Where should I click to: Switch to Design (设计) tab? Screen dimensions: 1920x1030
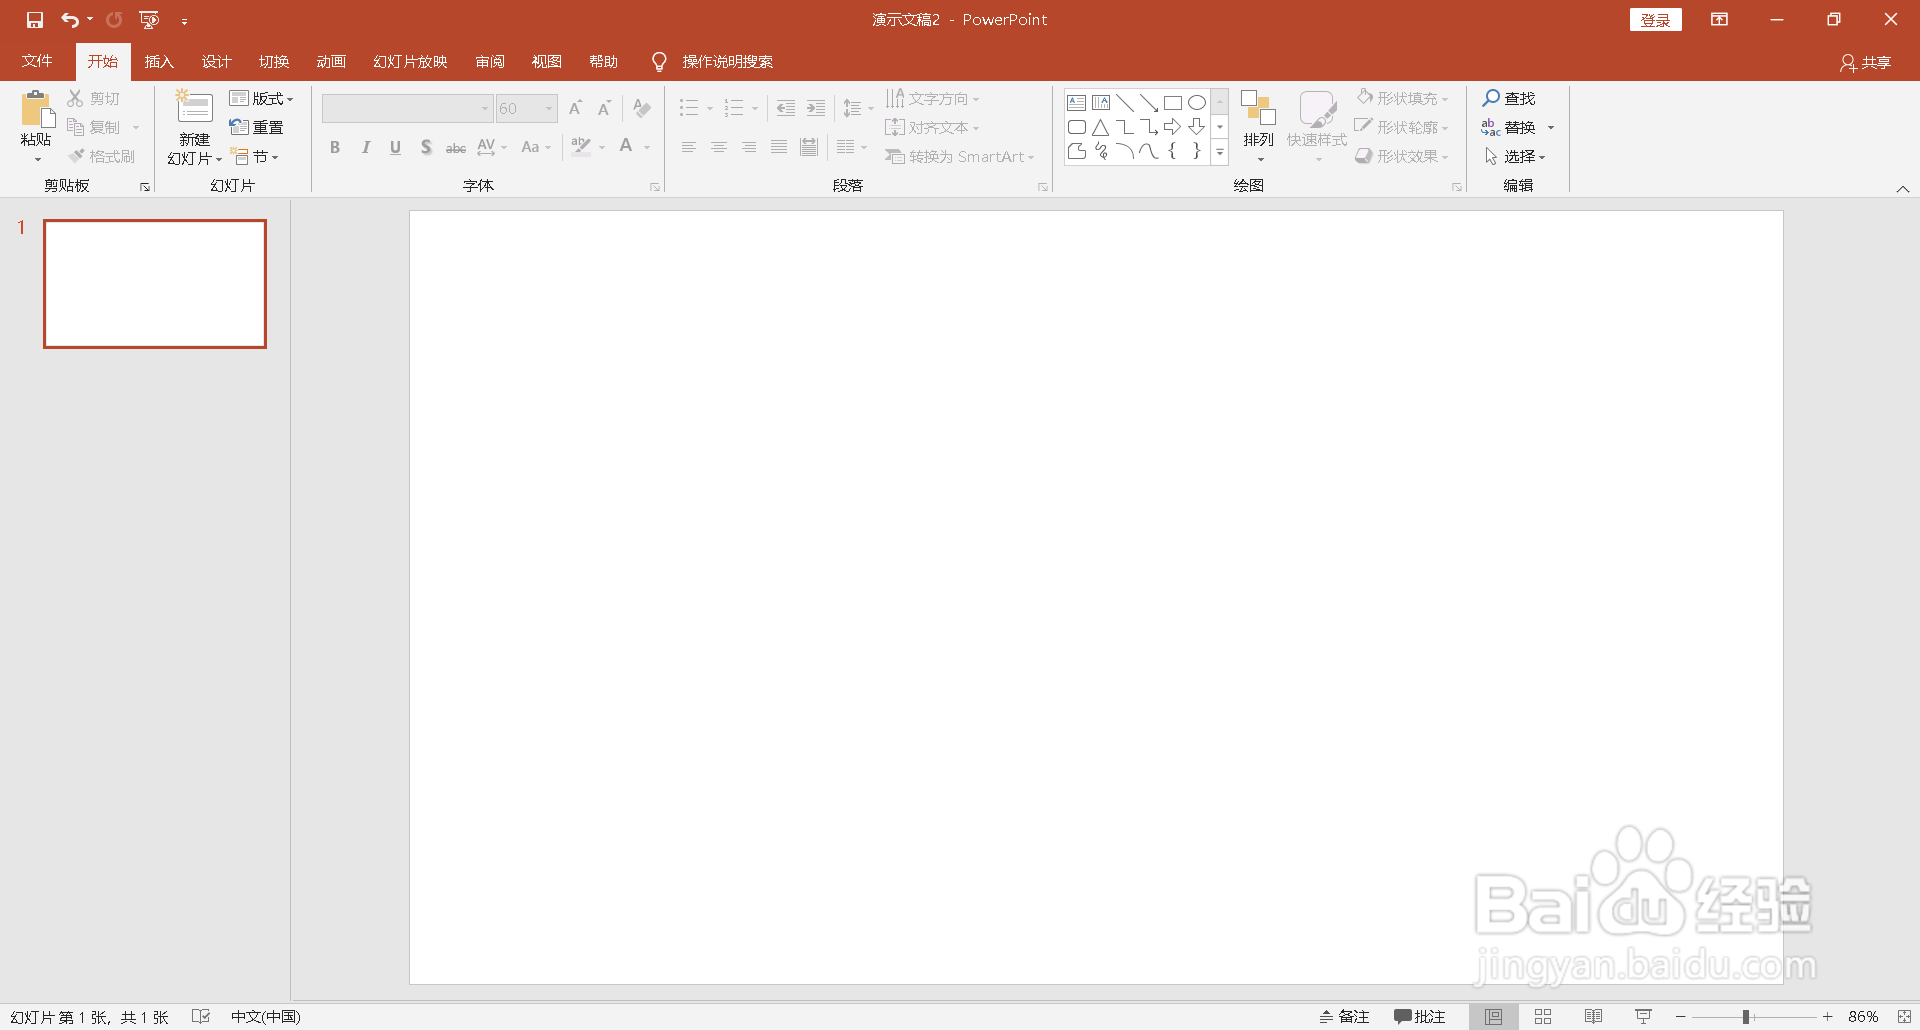[216, 61]
